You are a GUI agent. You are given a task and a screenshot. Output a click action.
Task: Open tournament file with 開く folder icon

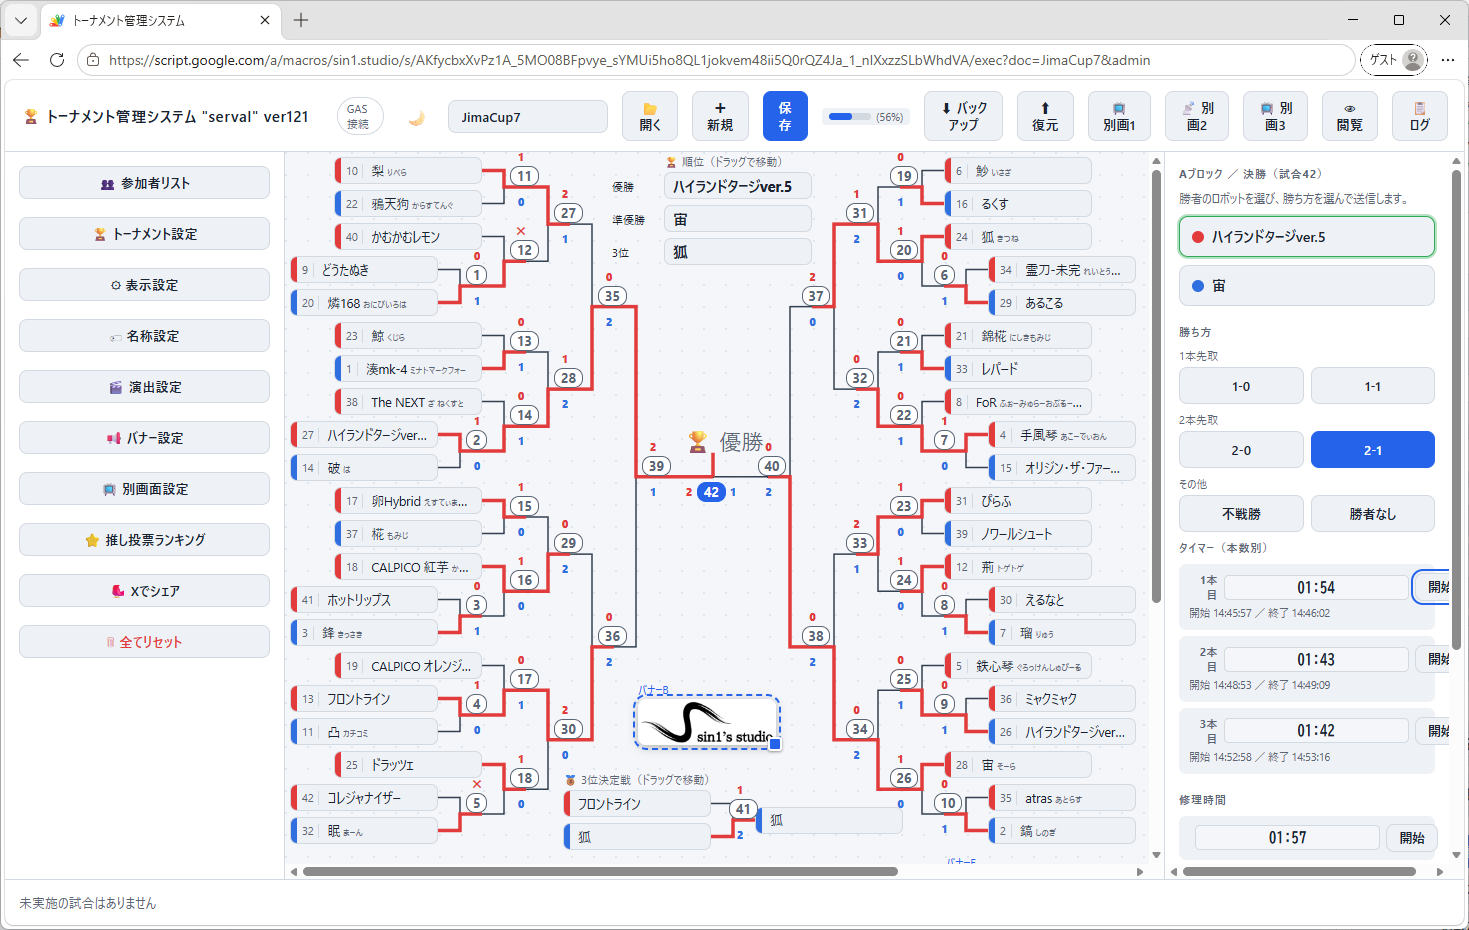pos(650,116)
